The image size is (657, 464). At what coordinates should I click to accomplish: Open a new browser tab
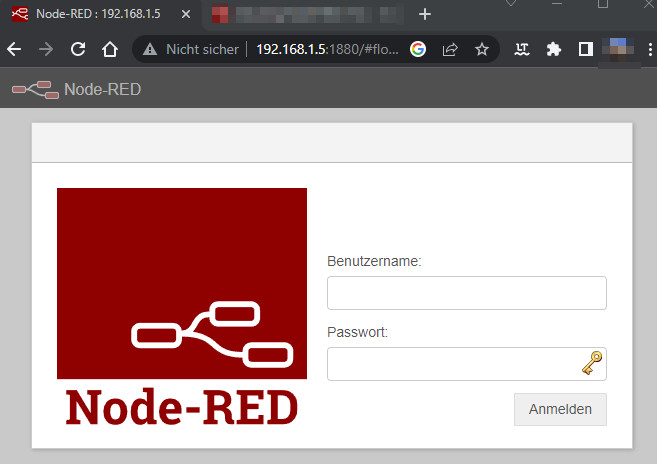[425, 14]
